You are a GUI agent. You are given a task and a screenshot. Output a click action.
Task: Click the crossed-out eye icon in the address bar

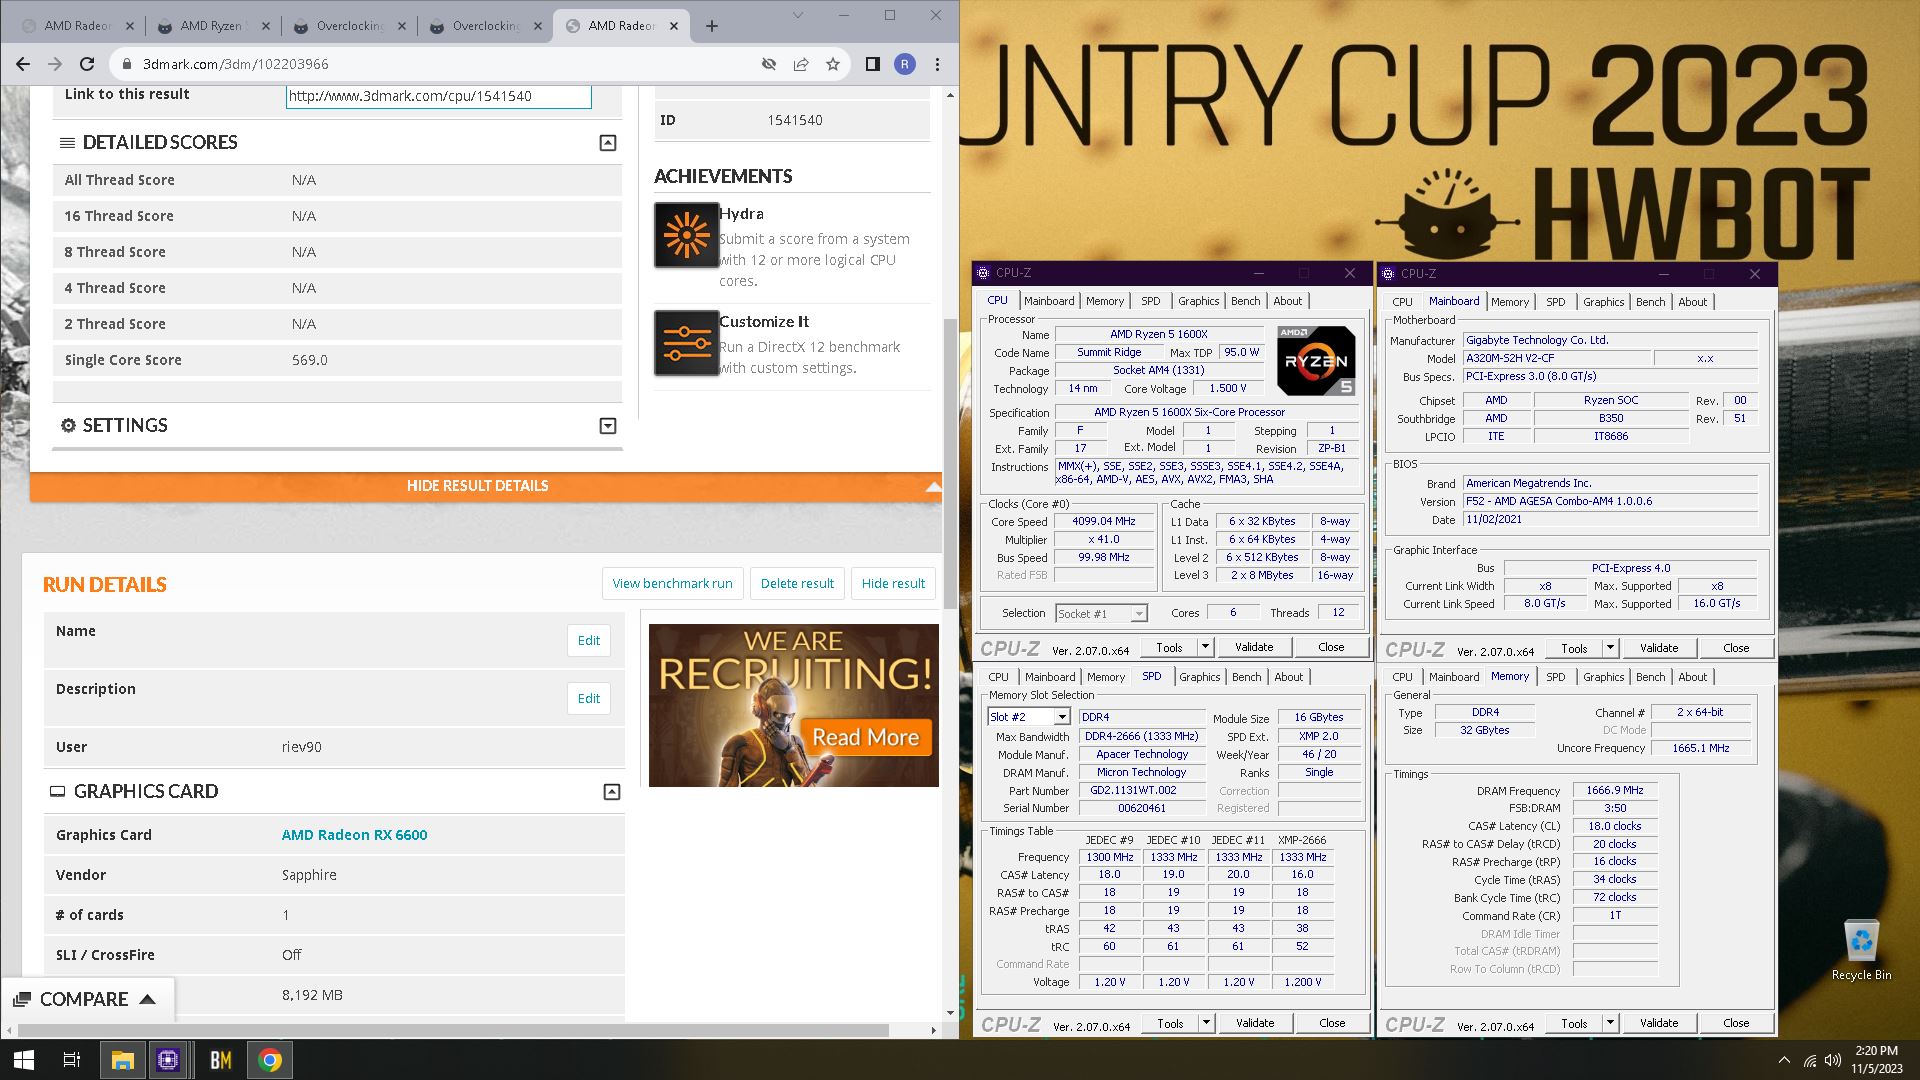coord(769,64)
